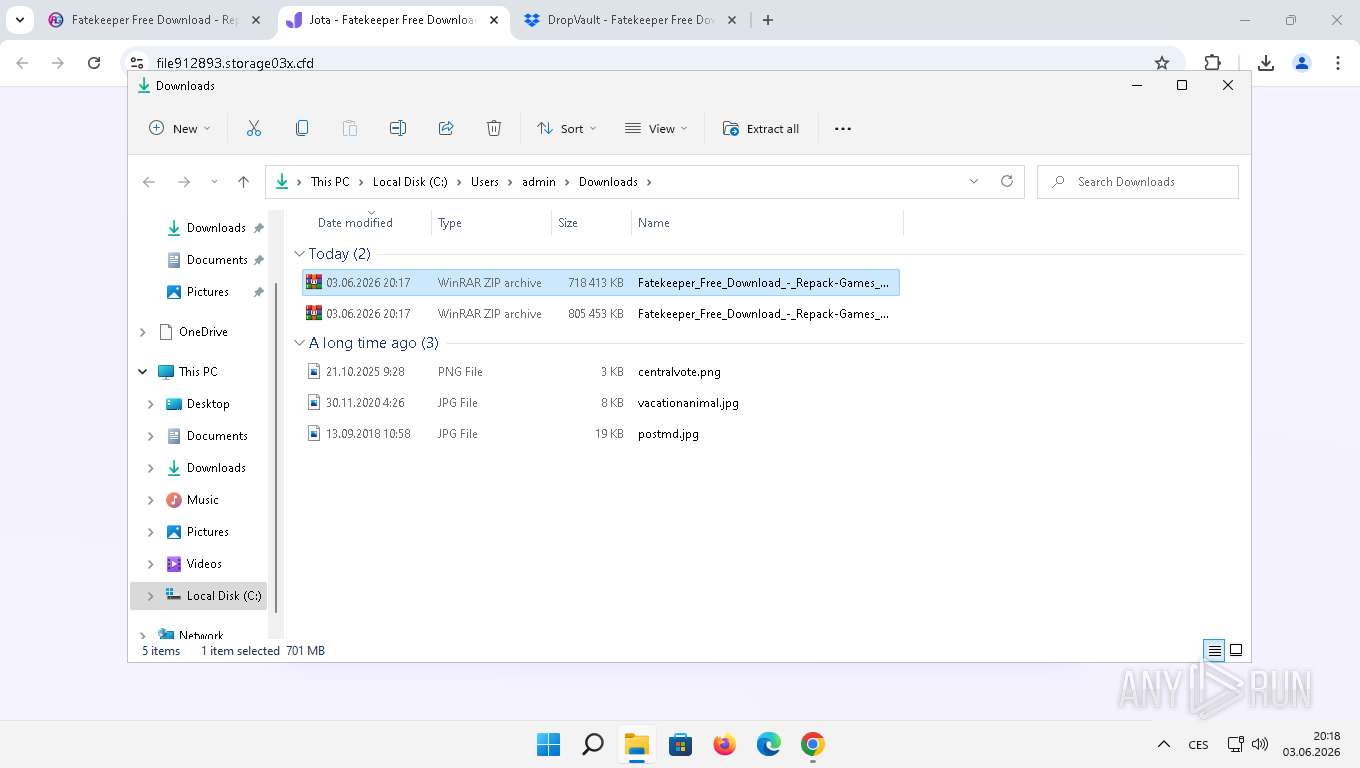Viewport: 1360px width, 768px height.
Task: Open Firefox from taskbar
Action: click(x=725, y=744)
